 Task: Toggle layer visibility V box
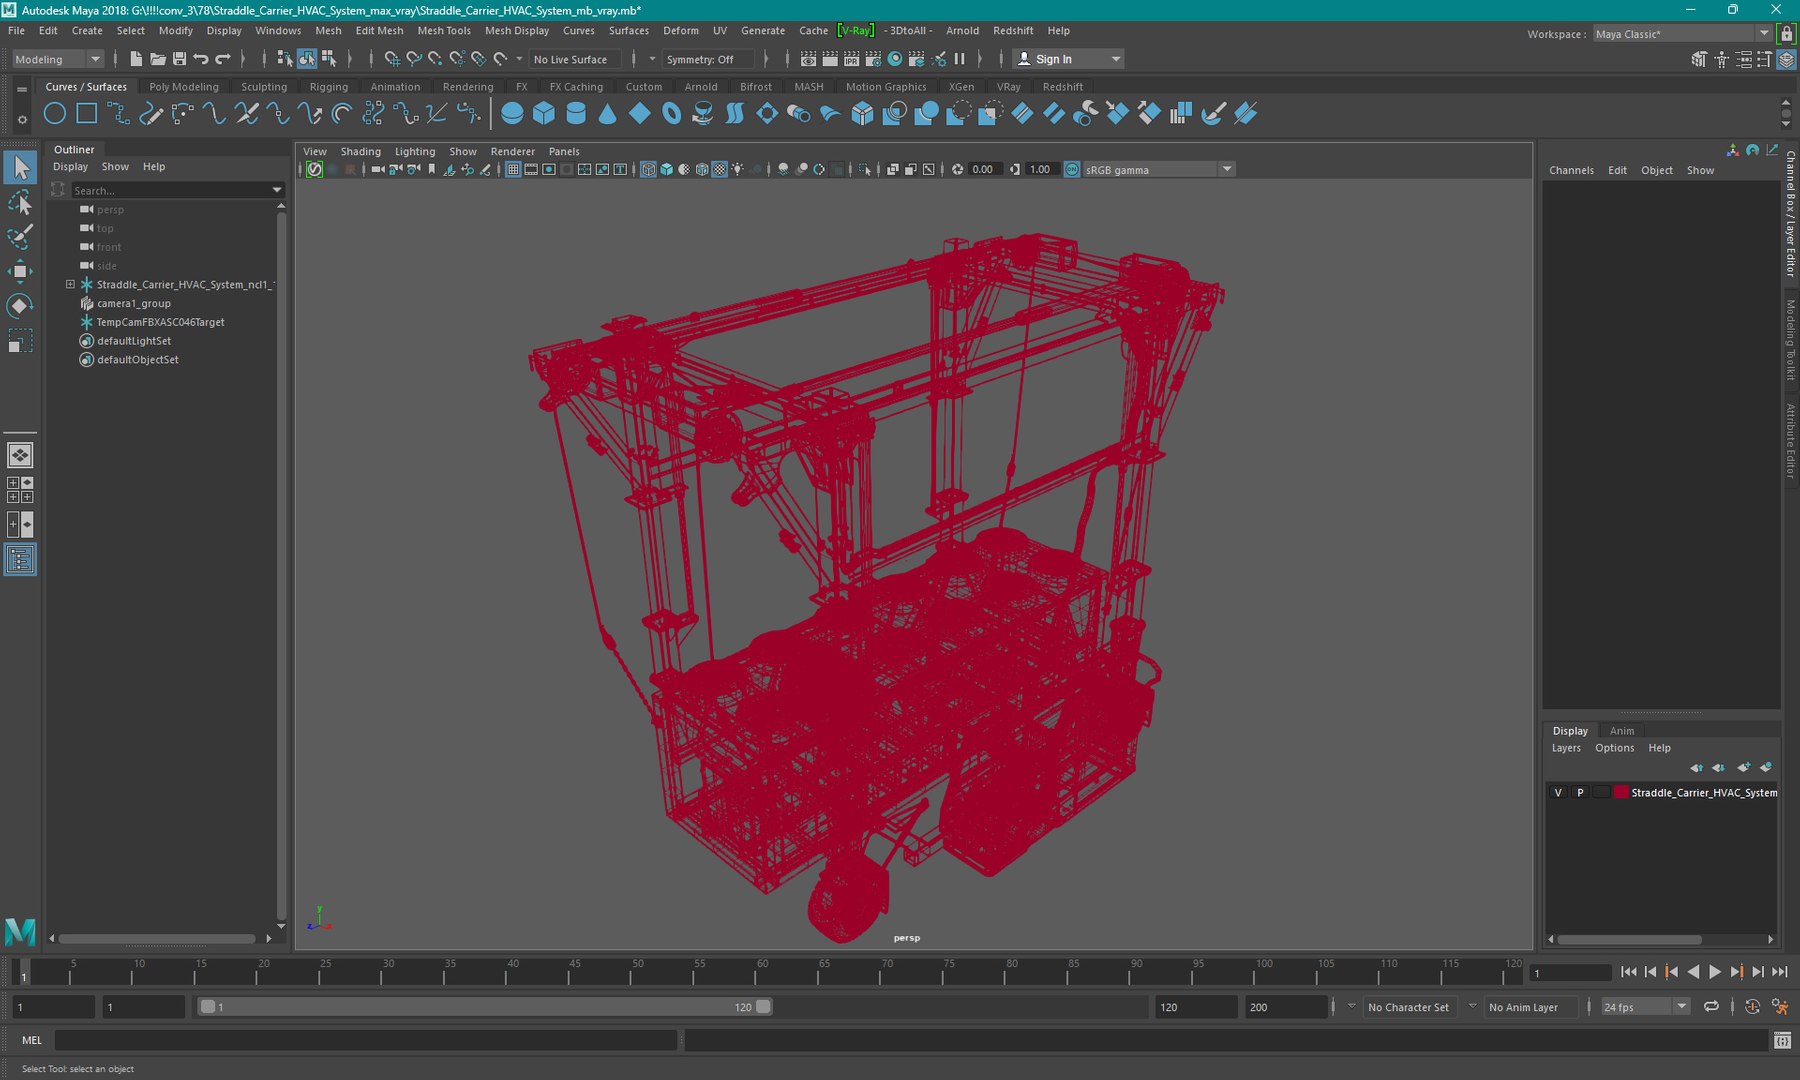coord(1558,792)
